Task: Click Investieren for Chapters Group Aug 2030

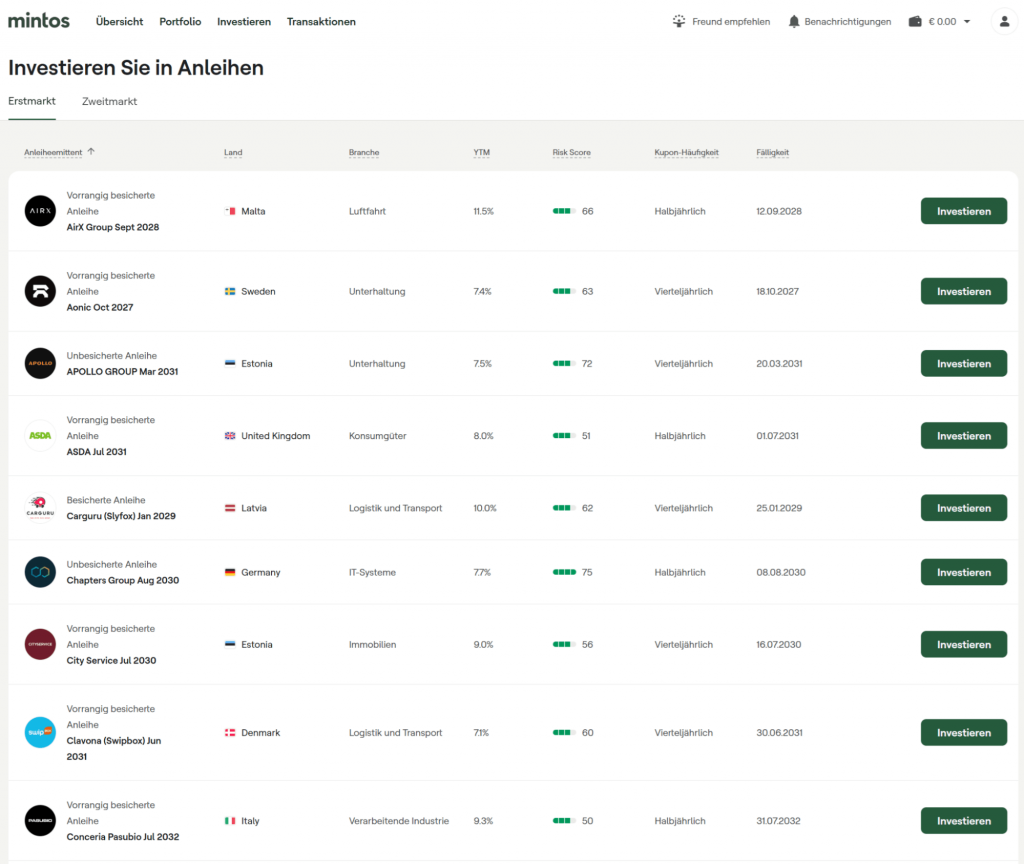Action: pyautogui.click(x=964, y=572)
